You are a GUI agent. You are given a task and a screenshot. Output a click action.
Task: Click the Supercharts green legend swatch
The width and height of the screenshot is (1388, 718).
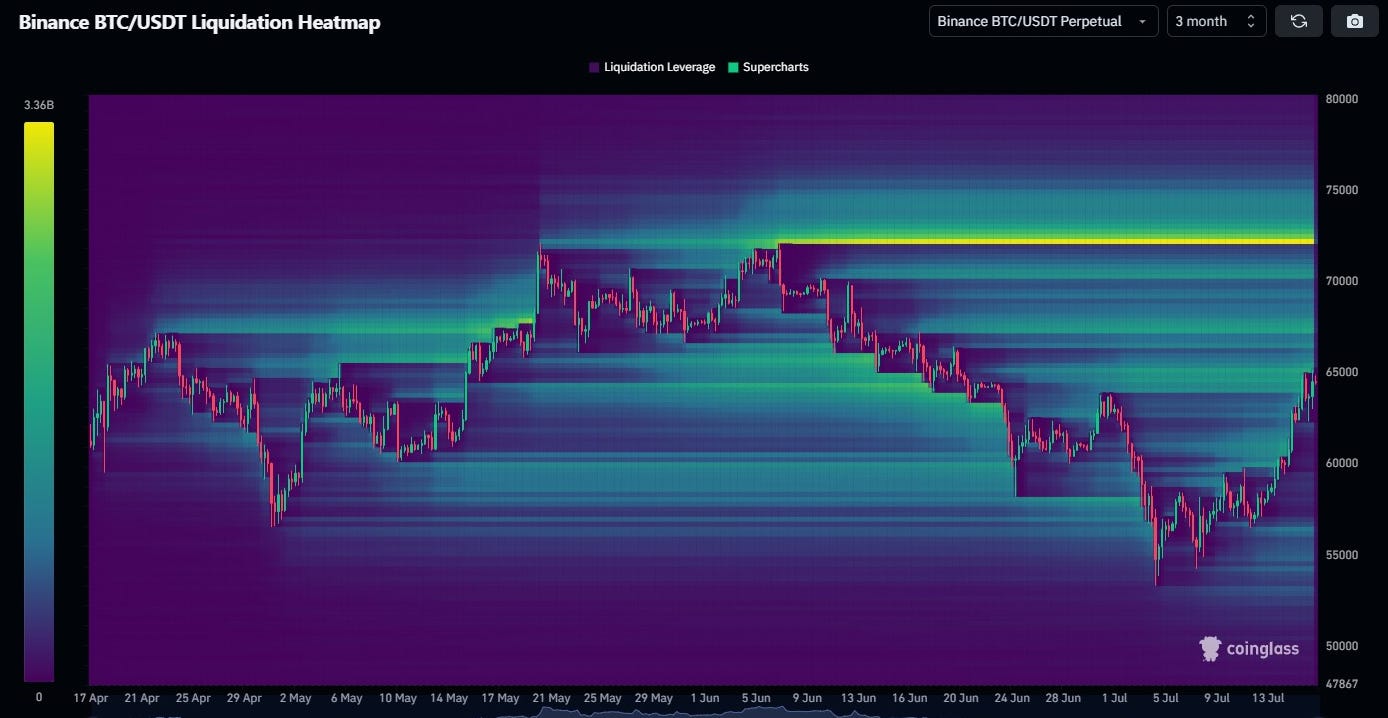733,68
